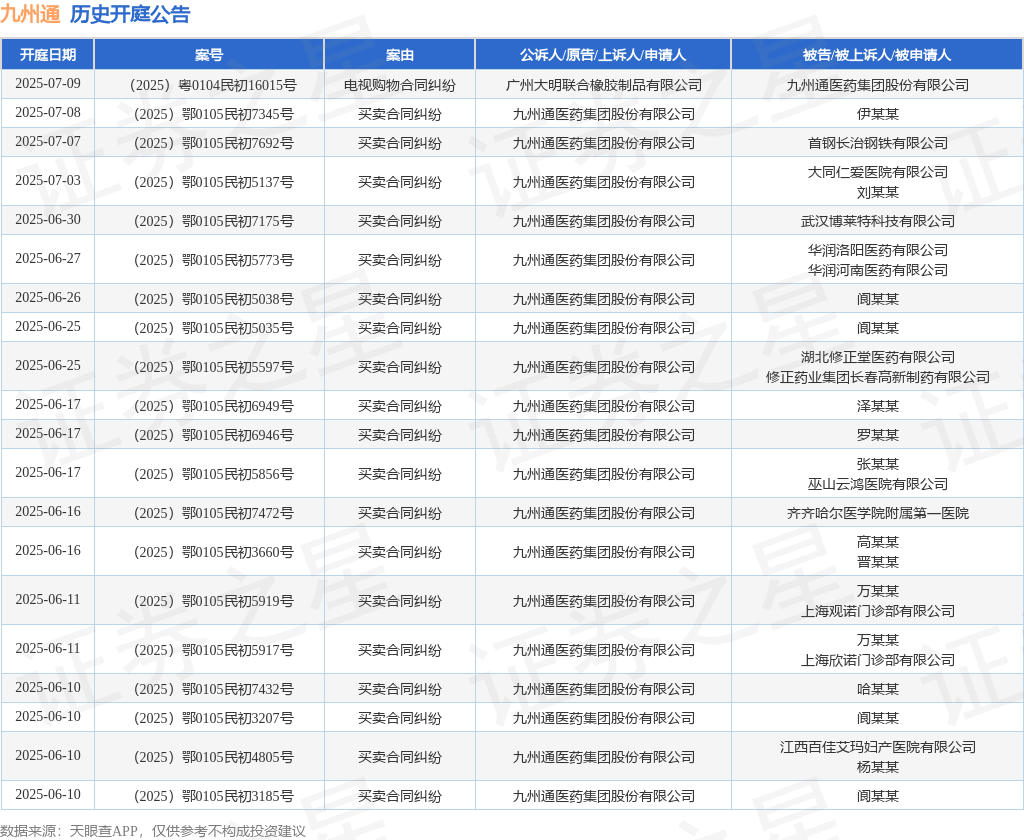1024x840 pixels.
Task: Click date cell 2025-07-03
Action: pyautogui.click(x=48, y=180)
